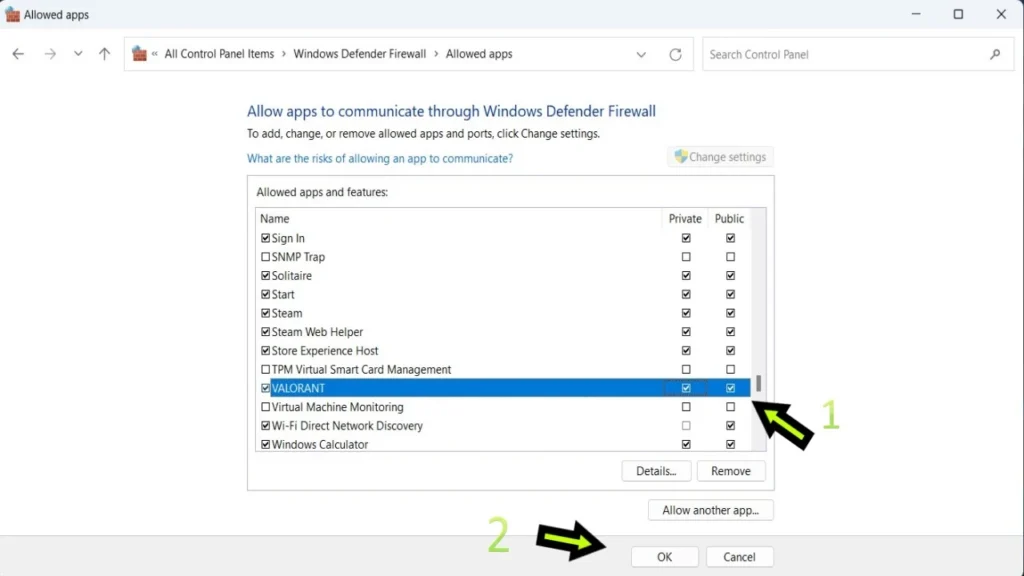Confirm with the OK button
The width and height of the screenshot is (1024, 576).
click(x=664, y=557)
